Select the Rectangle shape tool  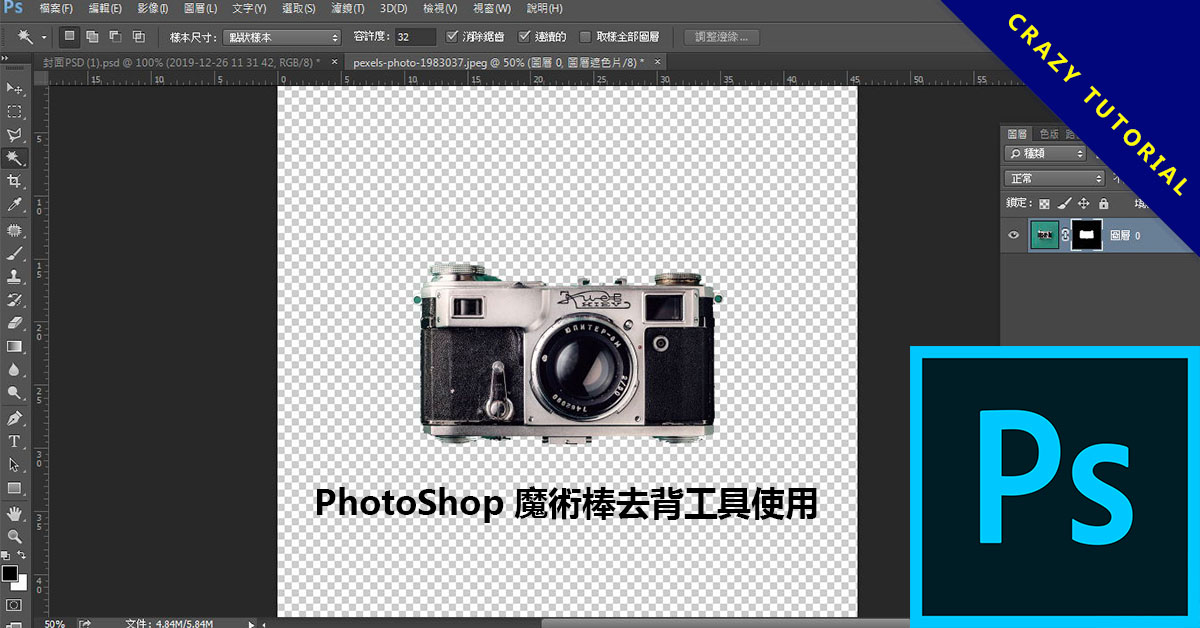coord(14,487)
